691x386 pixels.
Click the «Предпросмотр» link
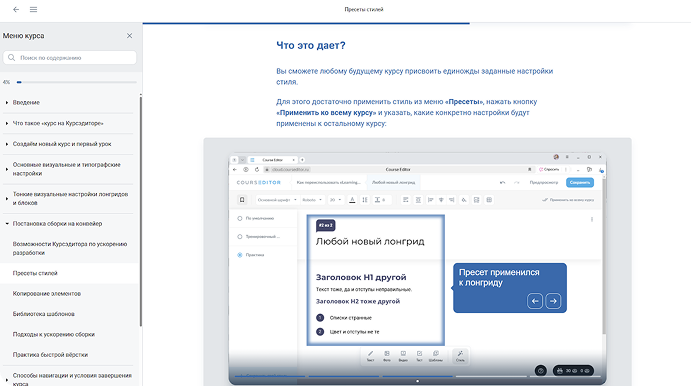coord(543,182)
